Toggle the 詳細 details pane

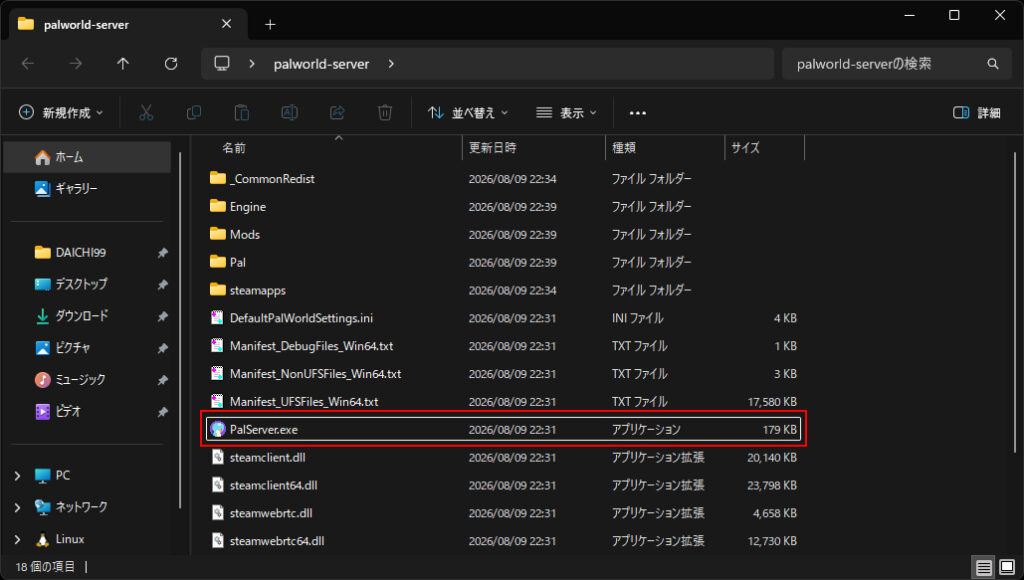977,113
